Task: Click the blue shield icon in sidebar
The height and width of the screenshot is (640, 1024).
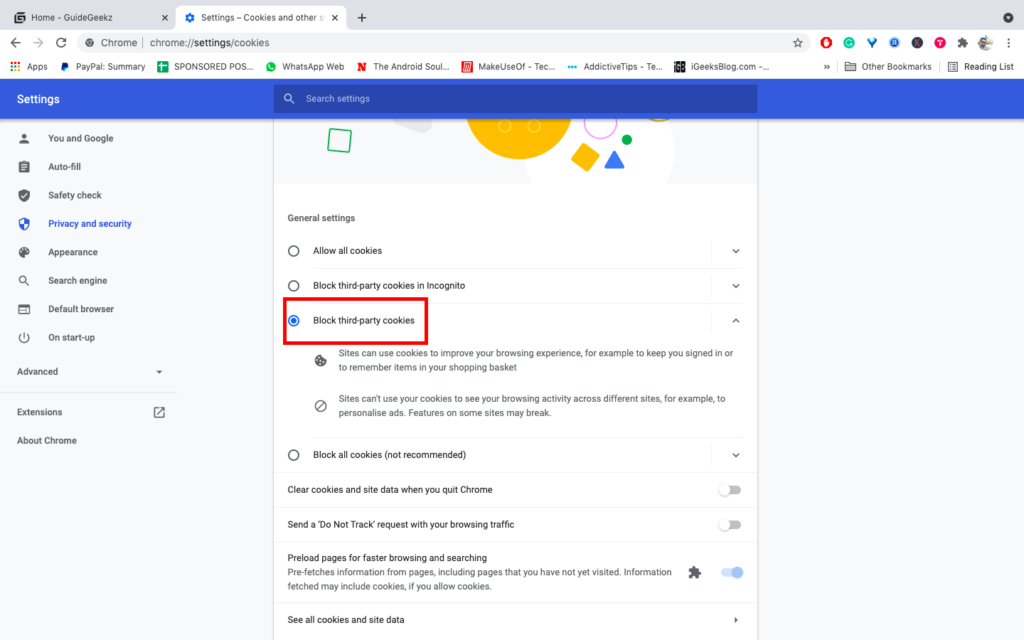Action: (x=24, y=224)
